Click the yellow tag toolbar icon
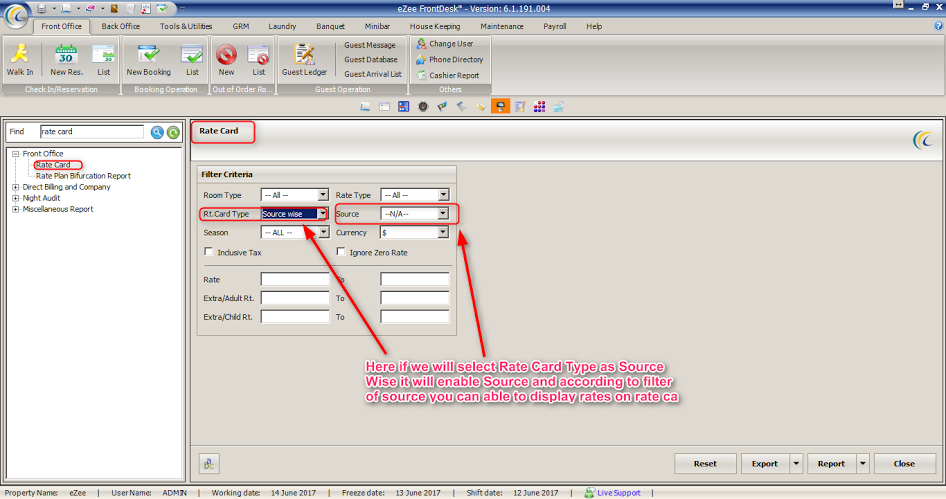Image resolution: width=946 pixels, height=499 pixels. tap(481, 107)
